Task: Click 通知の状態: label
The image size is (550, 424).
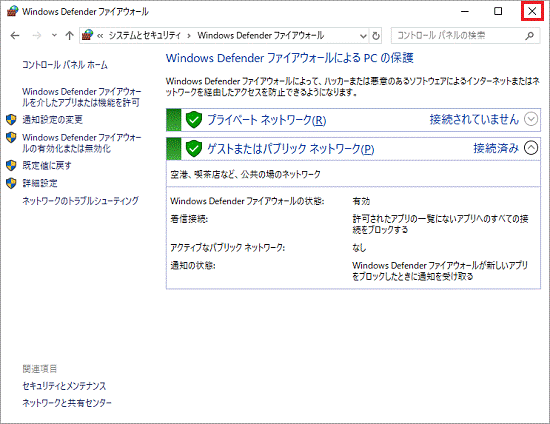Action: click(193, 265)
